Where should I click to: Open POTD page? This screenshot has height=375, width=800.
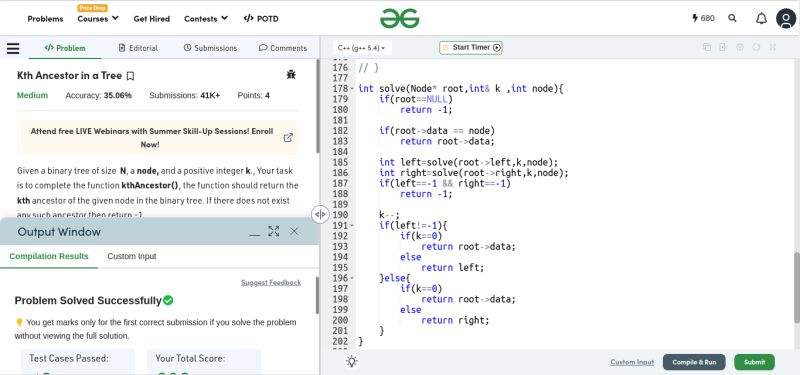tap(261, 18)
